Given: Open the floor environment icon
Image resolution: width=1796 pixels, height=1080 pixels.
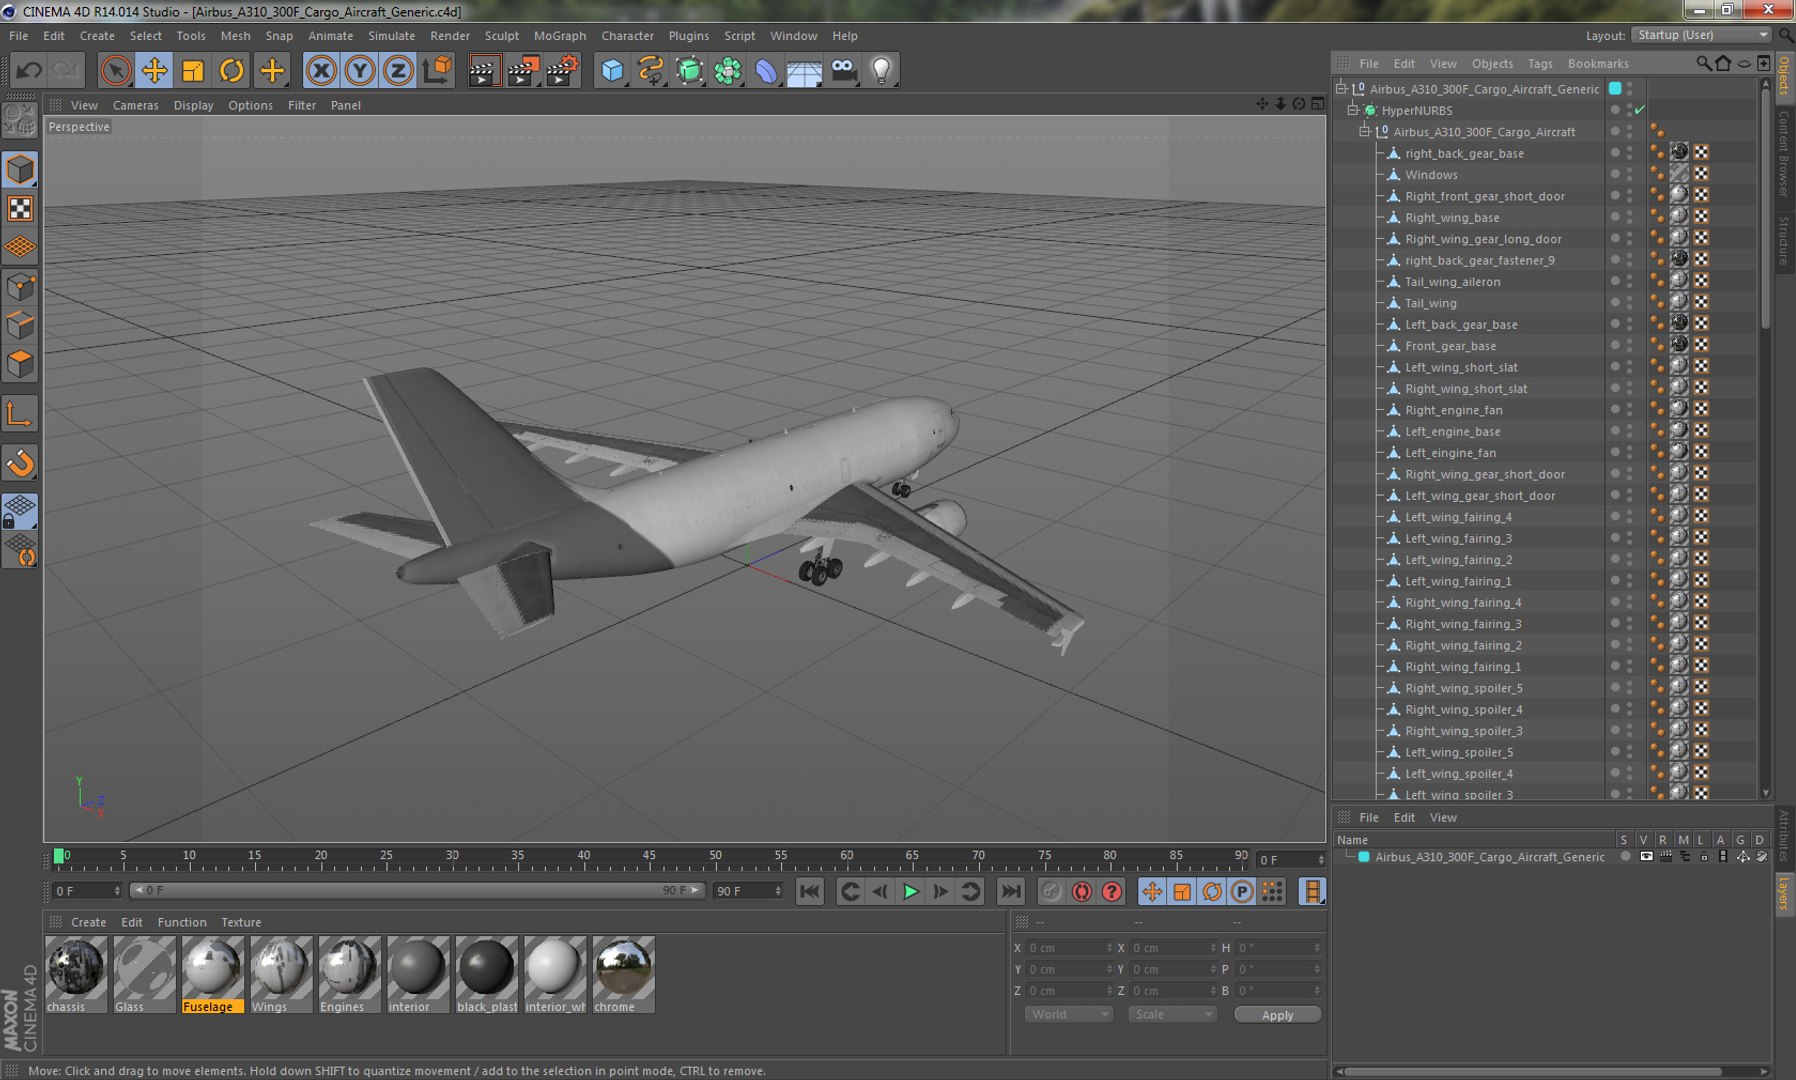Looking at the screenshot, I should [805, 70].
